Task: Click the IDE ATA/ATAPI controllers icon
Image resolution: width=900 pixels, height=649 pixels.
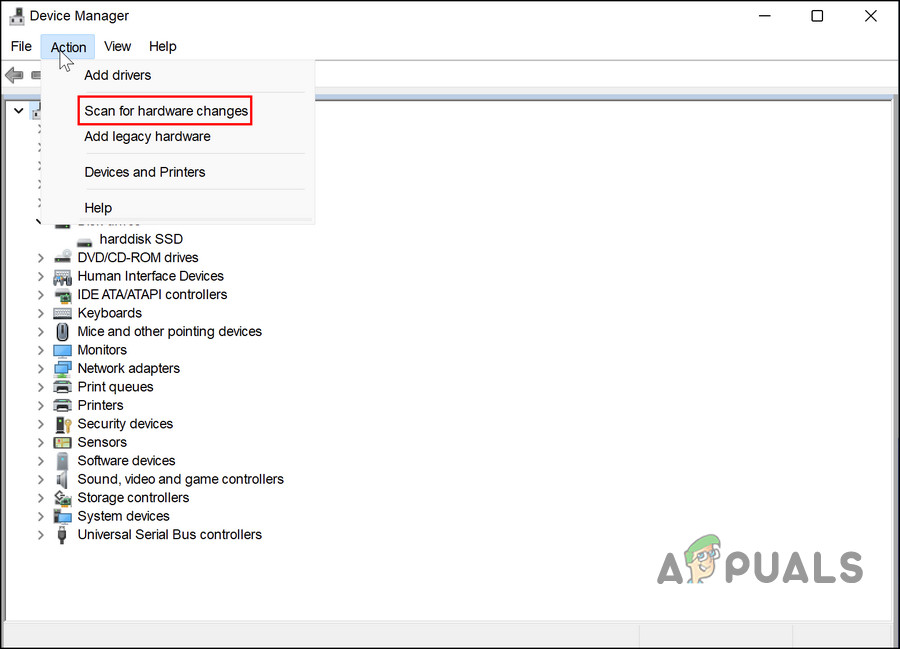Action: 63,295
